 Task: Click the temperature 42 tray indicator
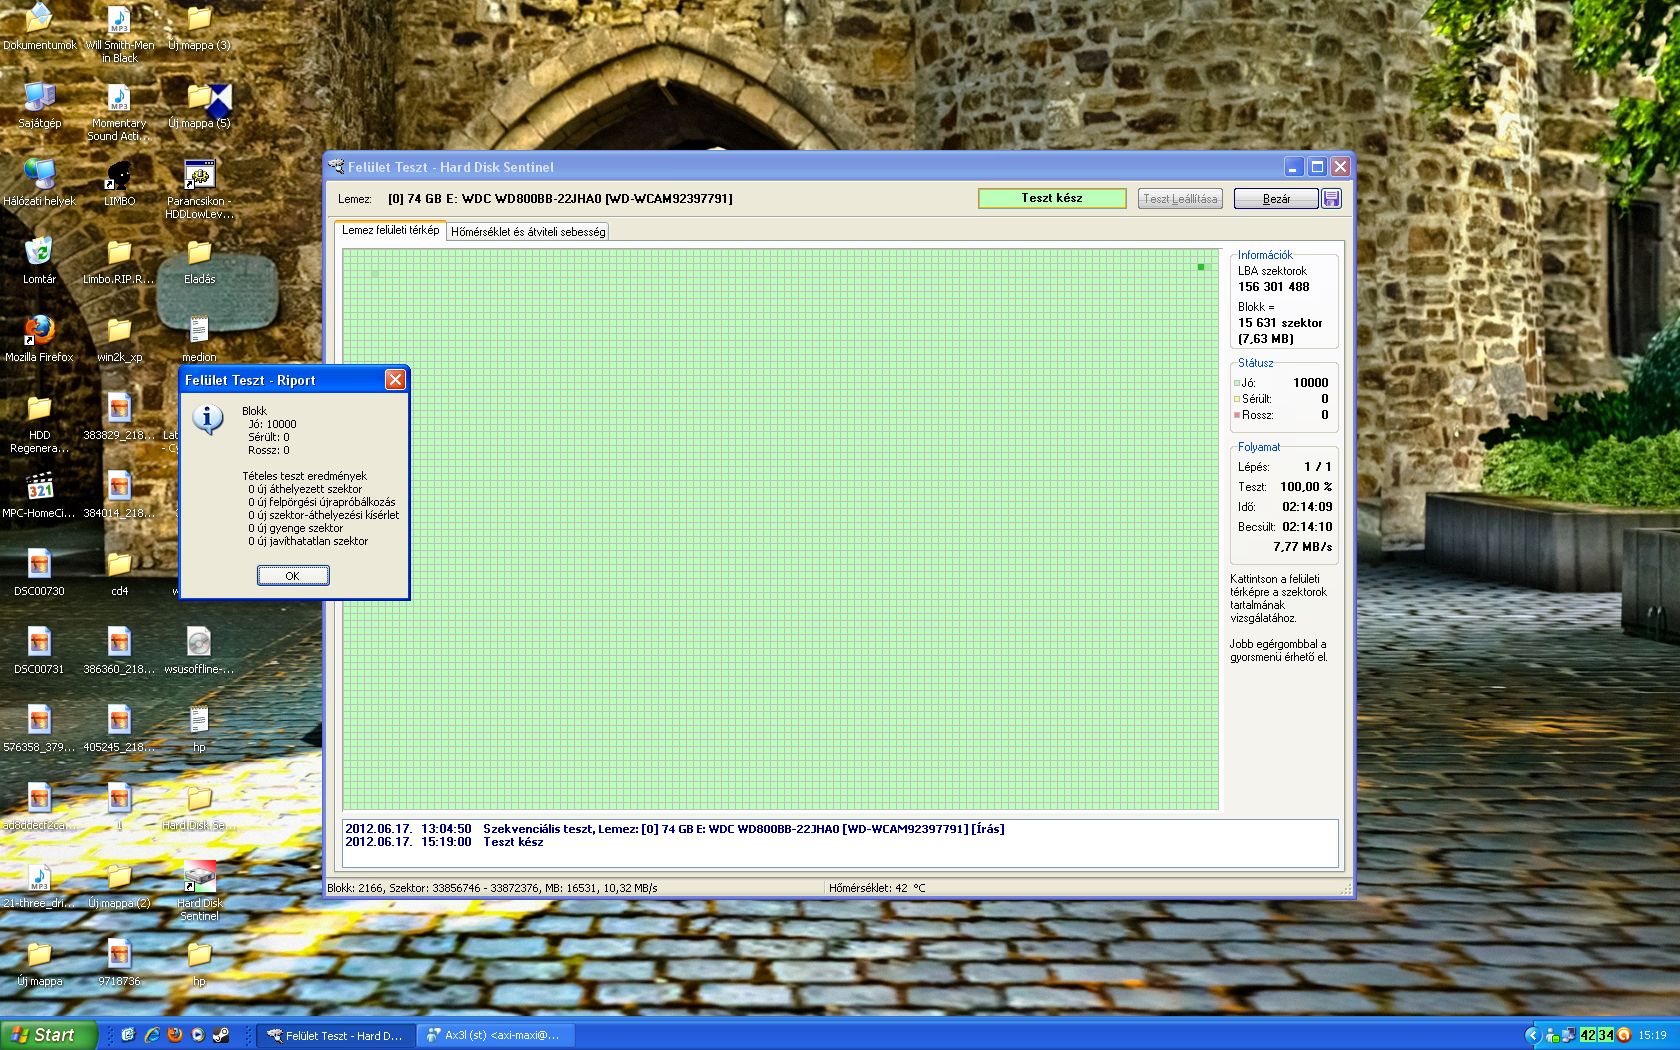[1587, 1035]
